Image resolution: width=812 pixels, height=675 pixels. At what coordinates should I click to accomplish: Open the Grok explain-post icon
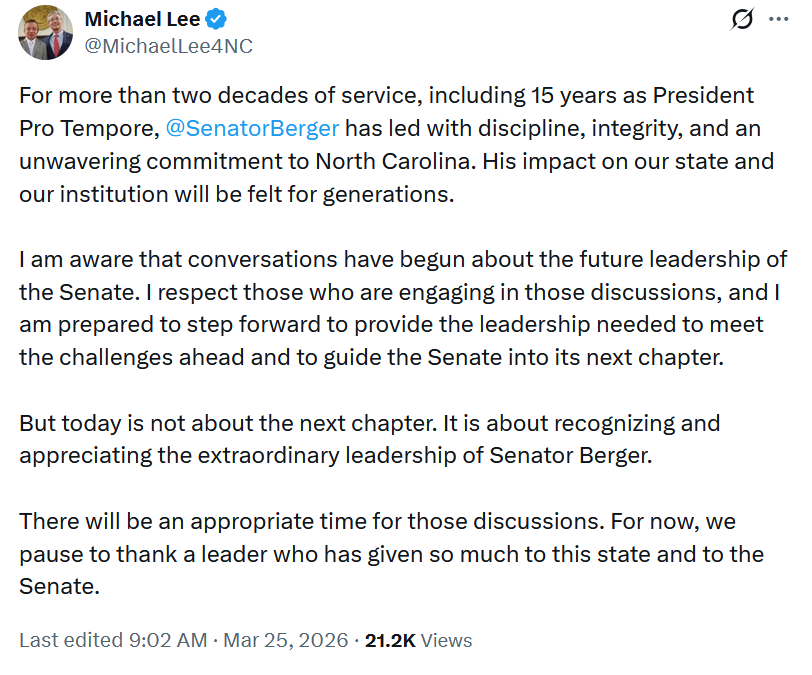click(x=742, y=20)
